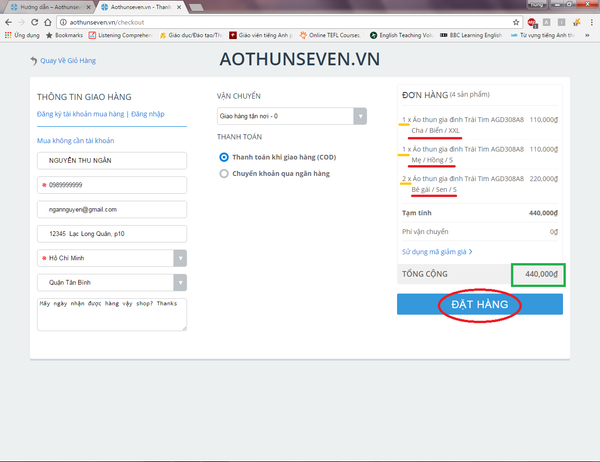Screen dimensions: 600x462
Task: Open Giáo viên tiếng Anh bookmark
Action: tap(261, 35)
